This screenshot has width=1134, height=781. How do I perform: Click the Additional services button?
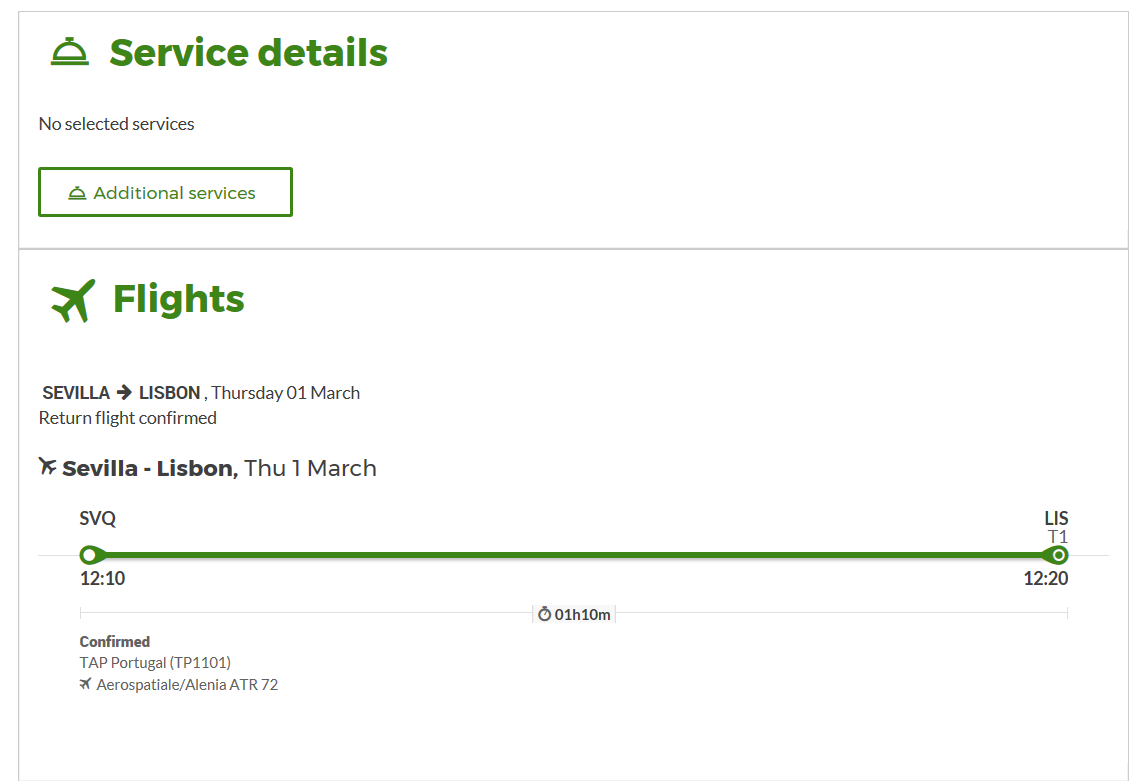[165, 192]
